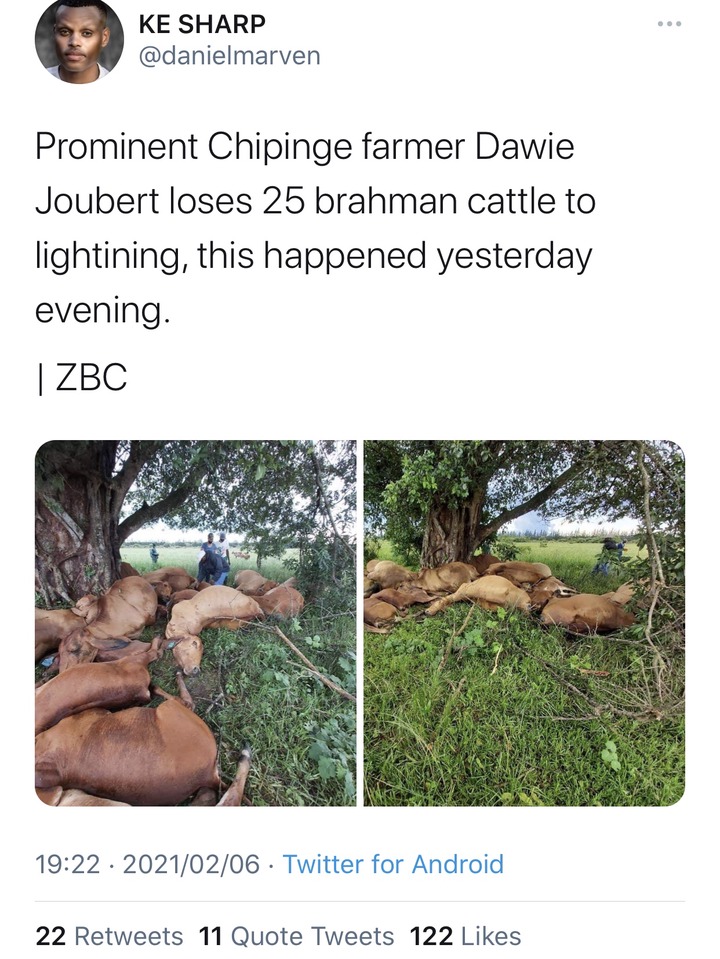View the 11 Quote Tweets list
Screen dimensions: 720x959
click(x=297, y=936)
